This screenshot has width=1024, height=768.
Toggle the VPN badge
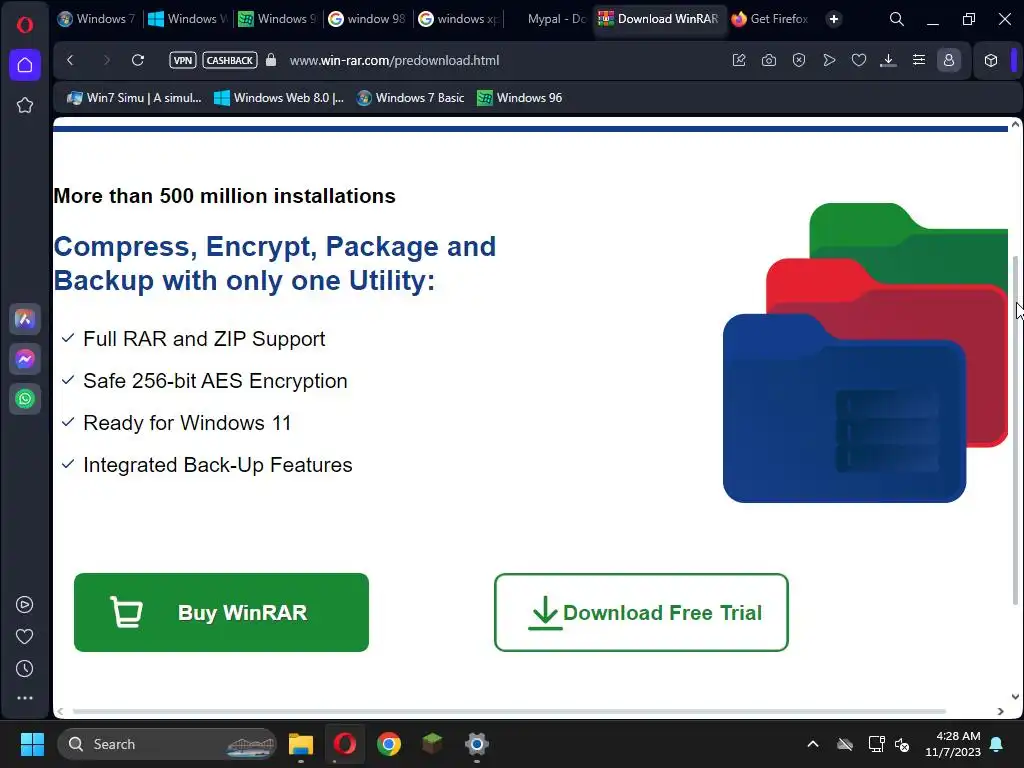pos(183,60)
